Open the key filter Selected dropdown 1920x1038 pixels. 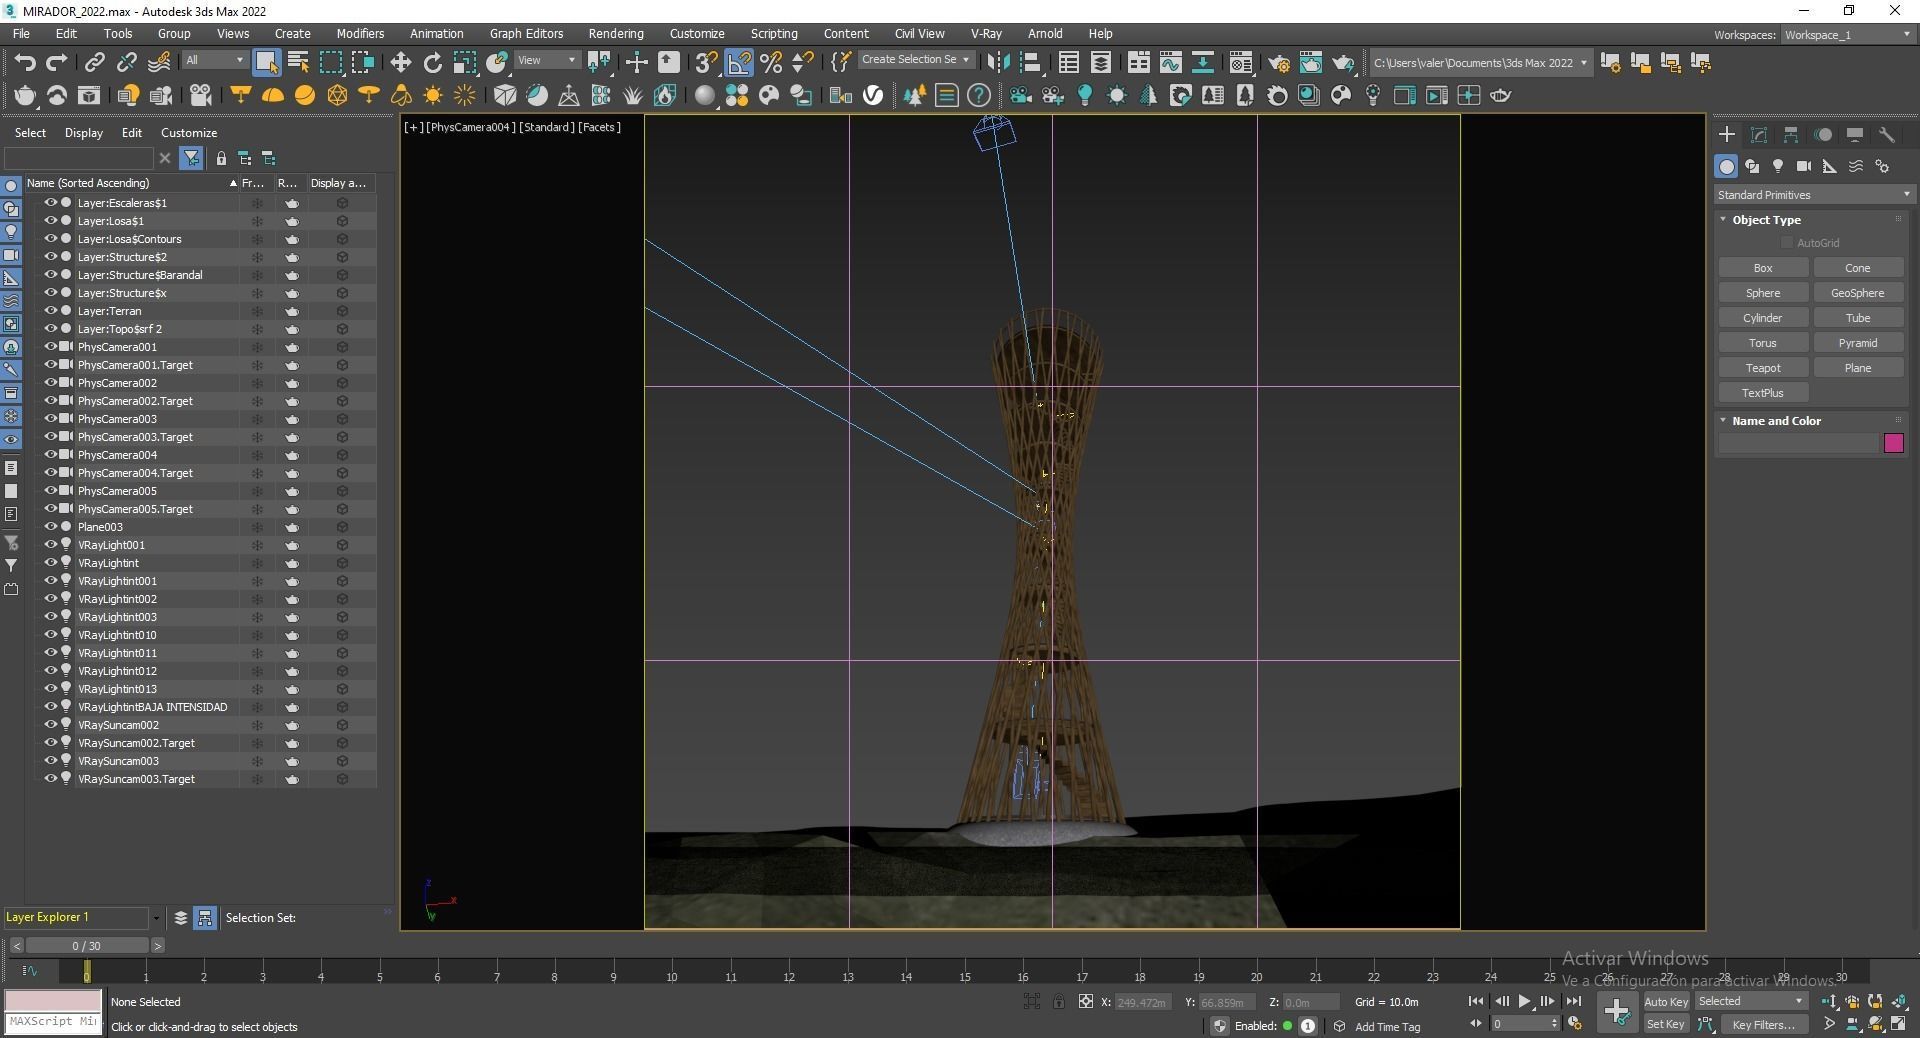[1750, 1001]
